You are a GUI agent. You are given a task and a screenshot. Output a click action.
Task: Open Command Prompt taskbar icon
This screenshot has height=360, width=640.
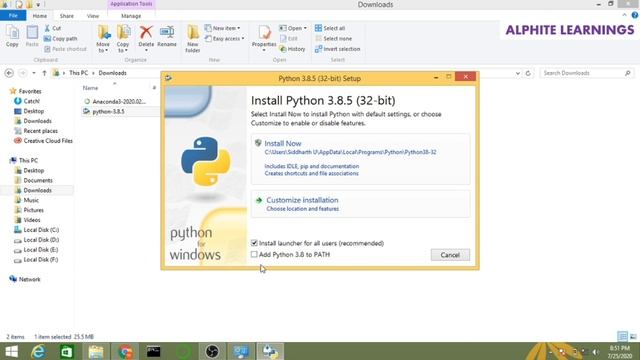pyautogui.click(x=153, y=351)
